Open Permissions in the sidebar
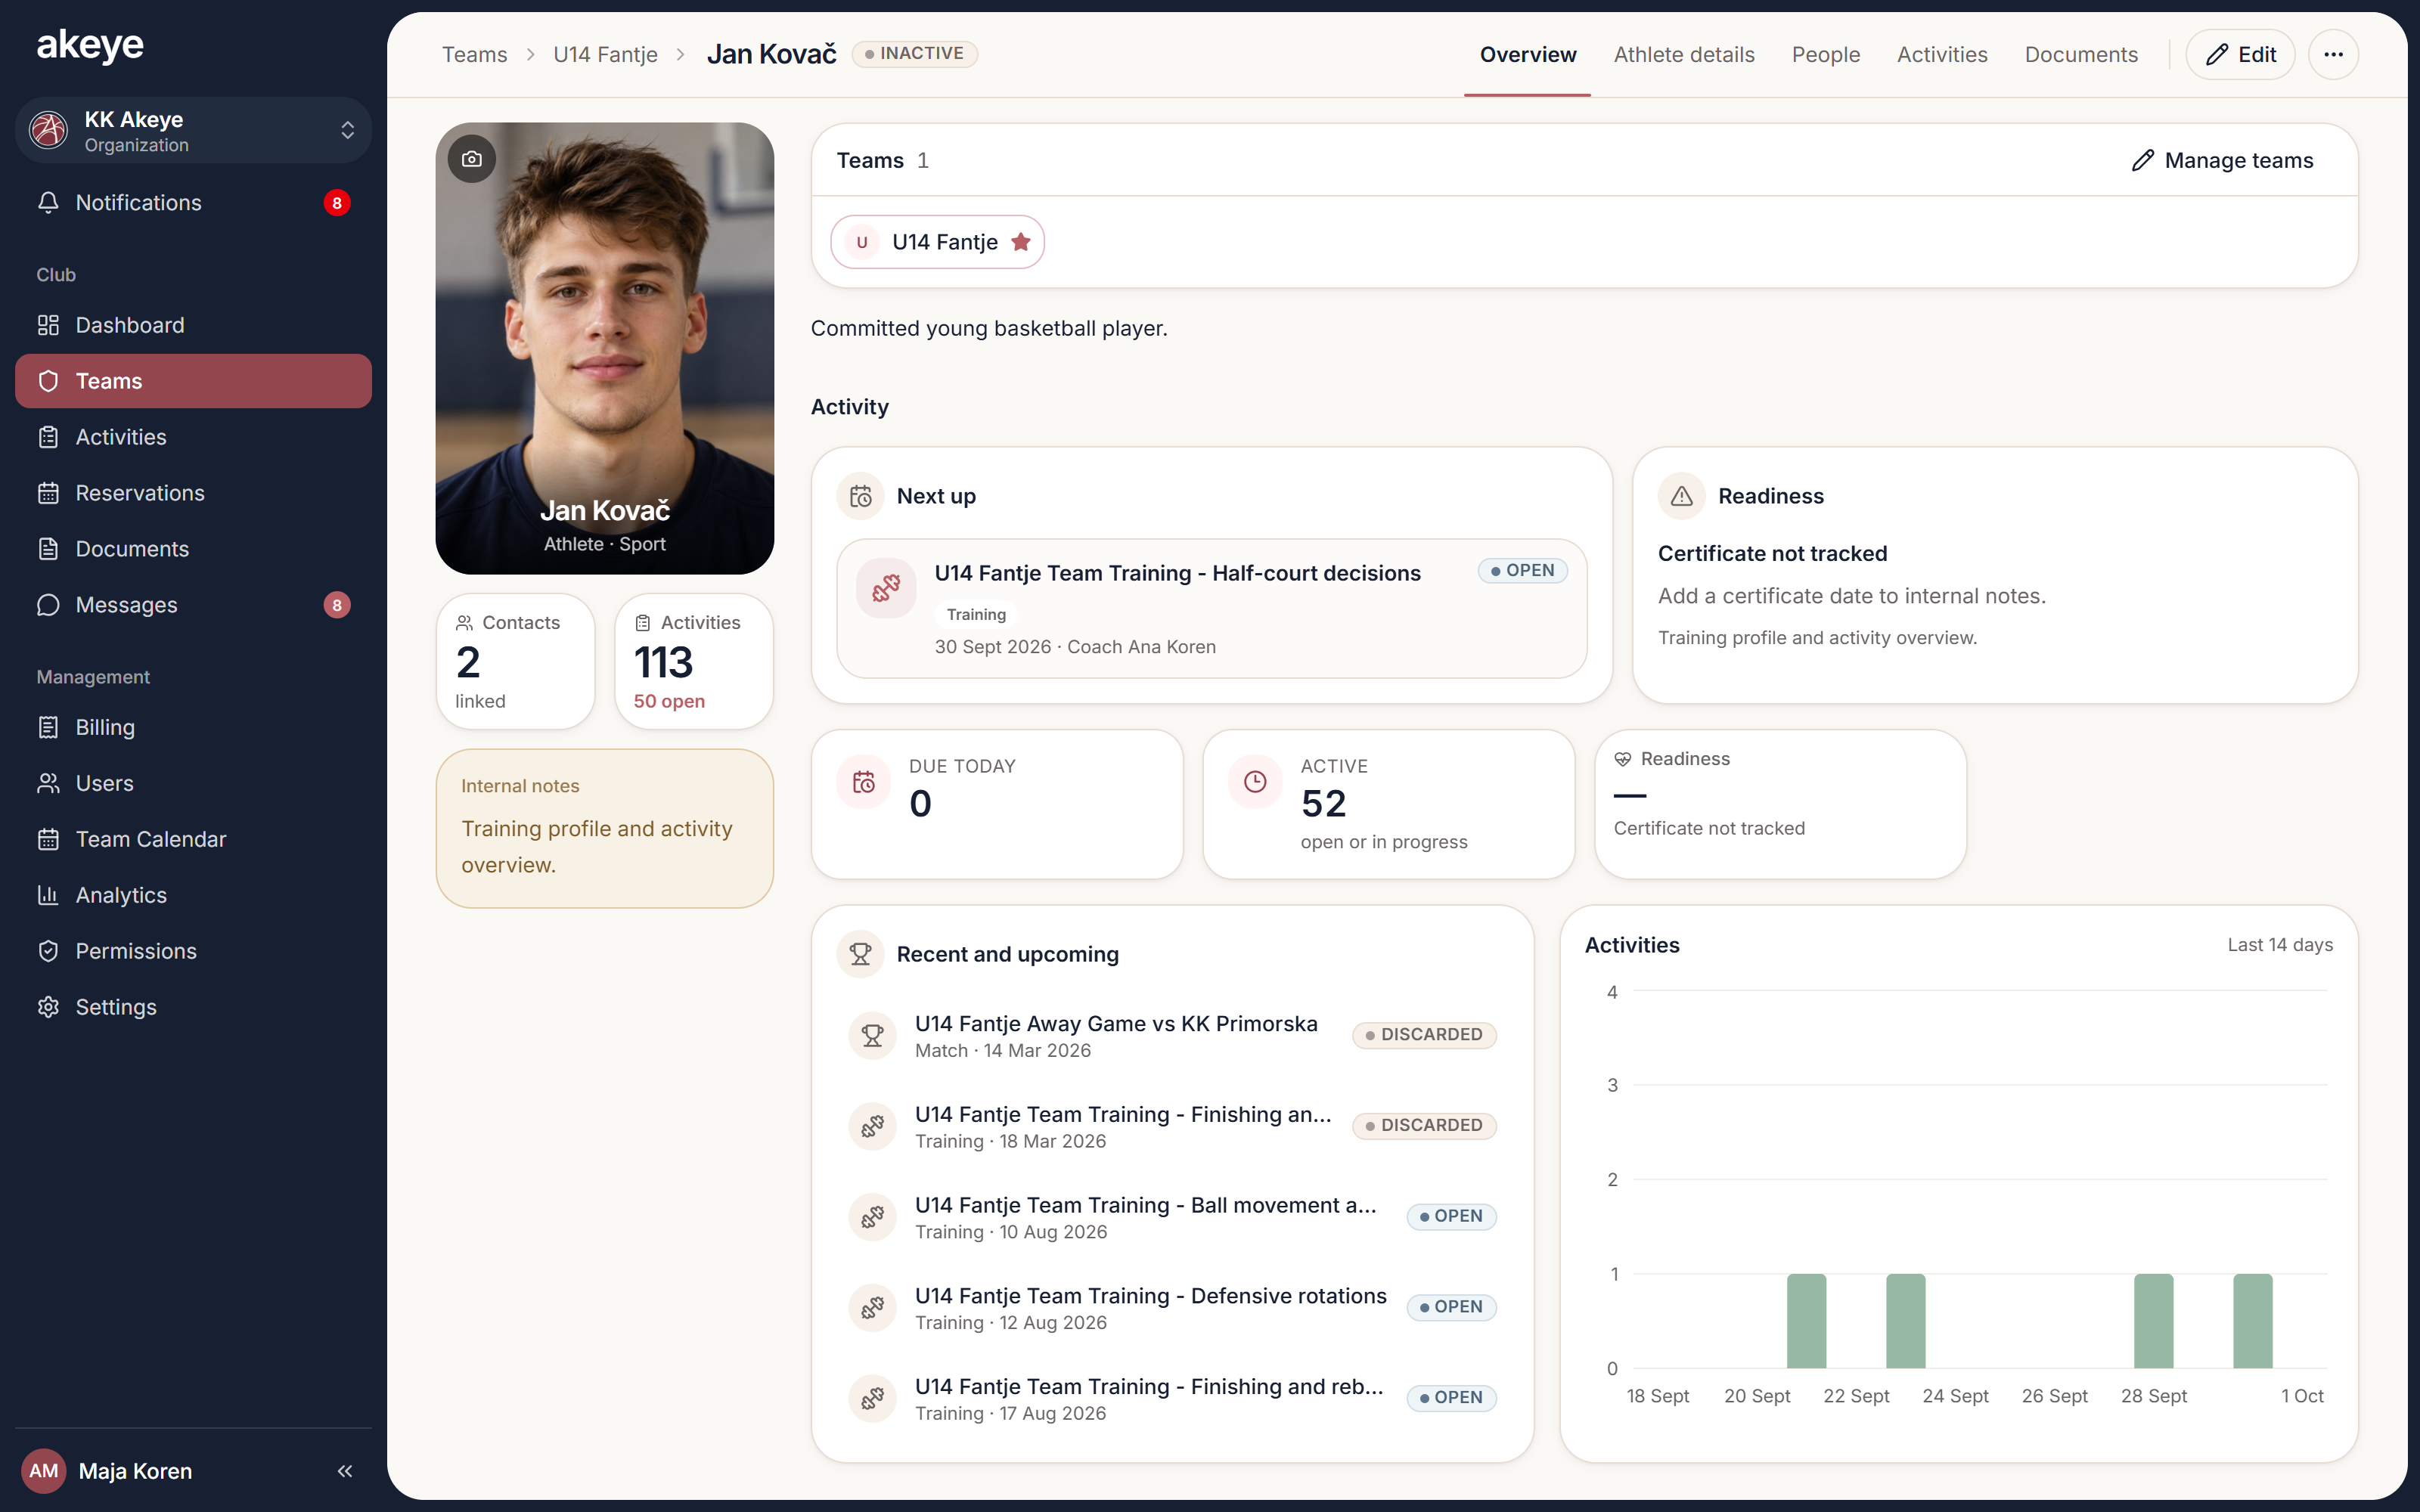 tap(193, 951)
